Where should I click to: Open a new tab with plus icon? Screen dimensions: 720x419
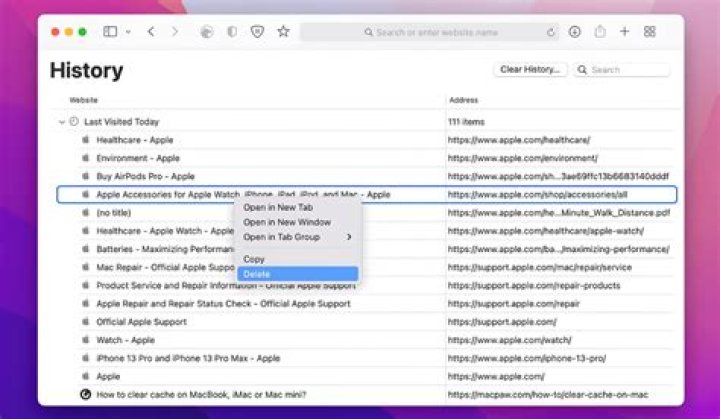(624, 32)
